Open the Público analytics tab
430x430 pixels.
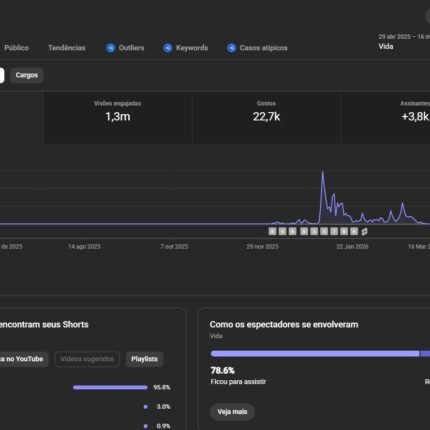(x=16, y=48)
